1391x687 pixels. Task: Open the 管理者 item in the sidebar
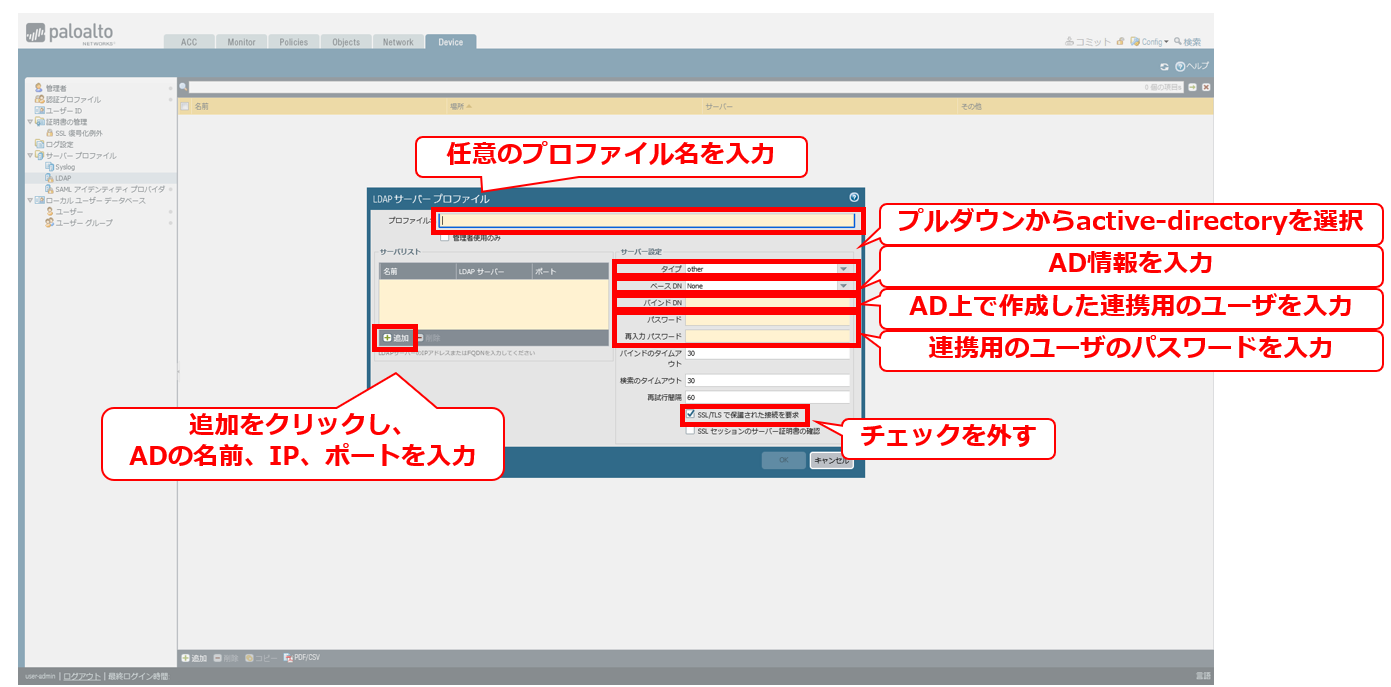(56, 88)
